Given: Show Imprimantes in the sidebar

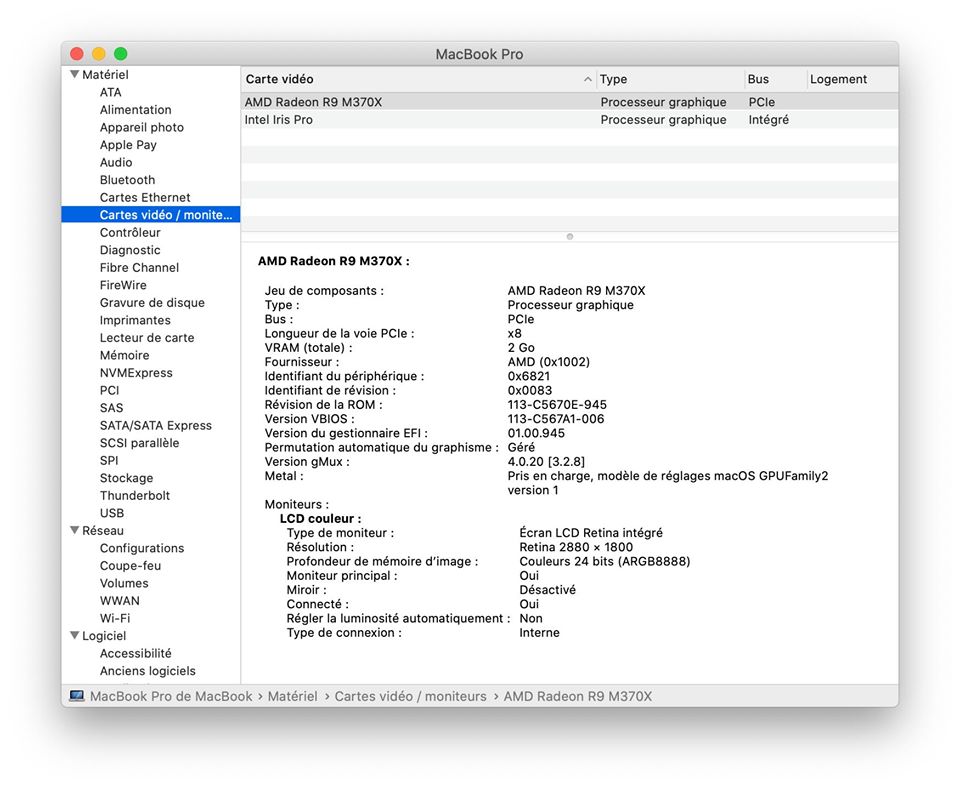Looking at the screenshot, I should coord(135,320).
